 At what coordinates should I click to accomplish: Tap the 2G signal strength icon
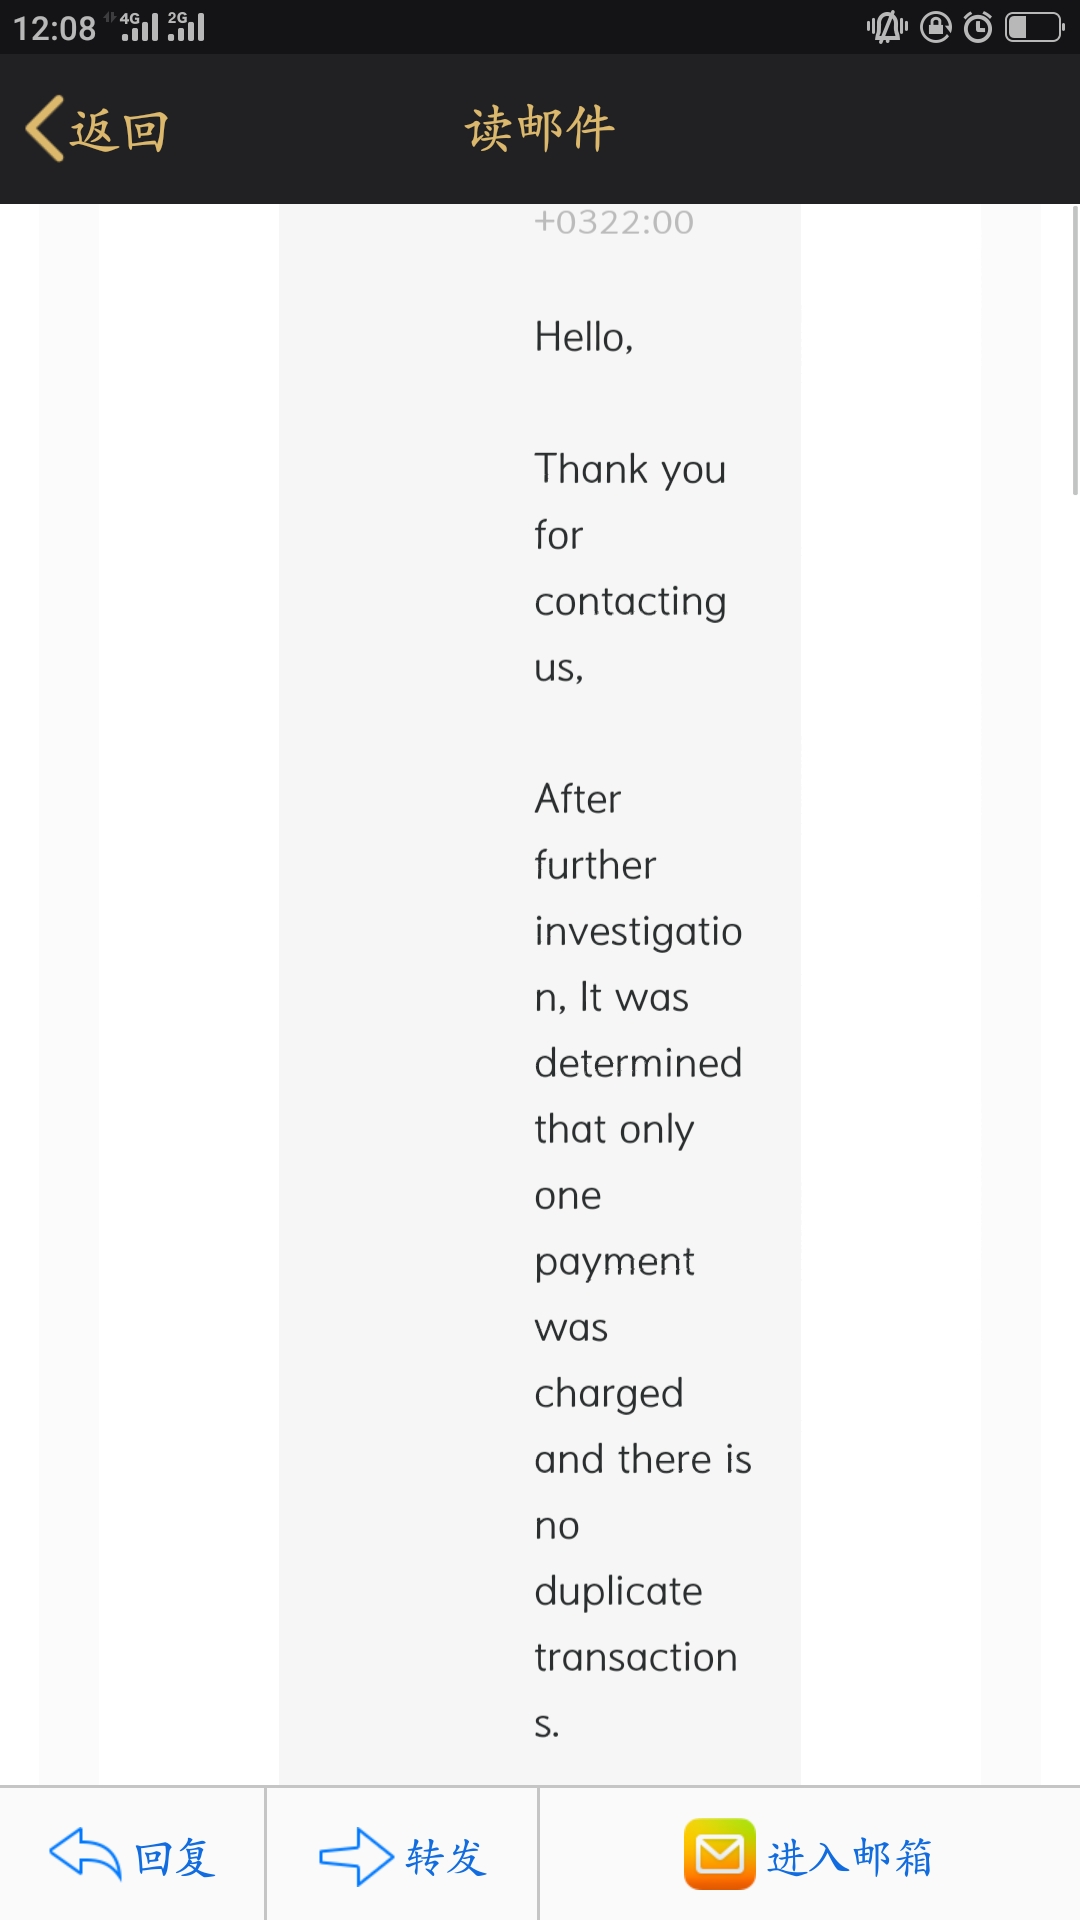coord(186,26)
